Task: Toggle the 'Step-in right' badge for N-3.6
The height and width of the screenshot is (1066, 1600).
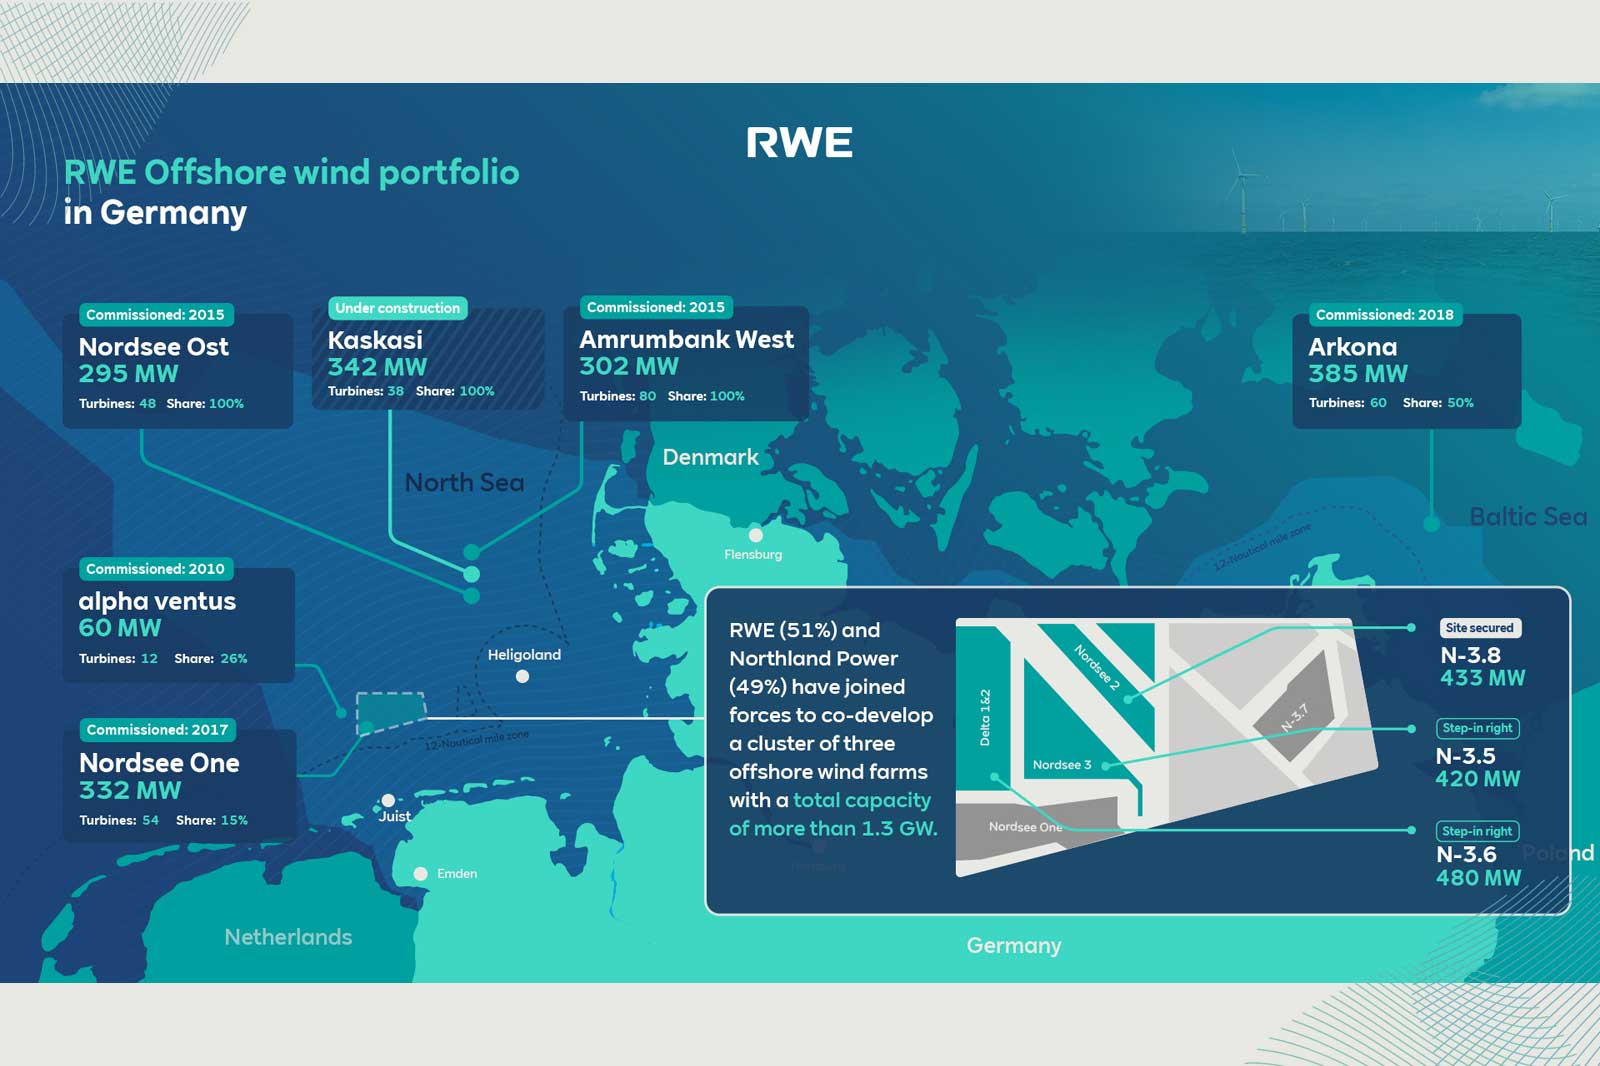Action: pyautogui.click(x=1477, y=831)
